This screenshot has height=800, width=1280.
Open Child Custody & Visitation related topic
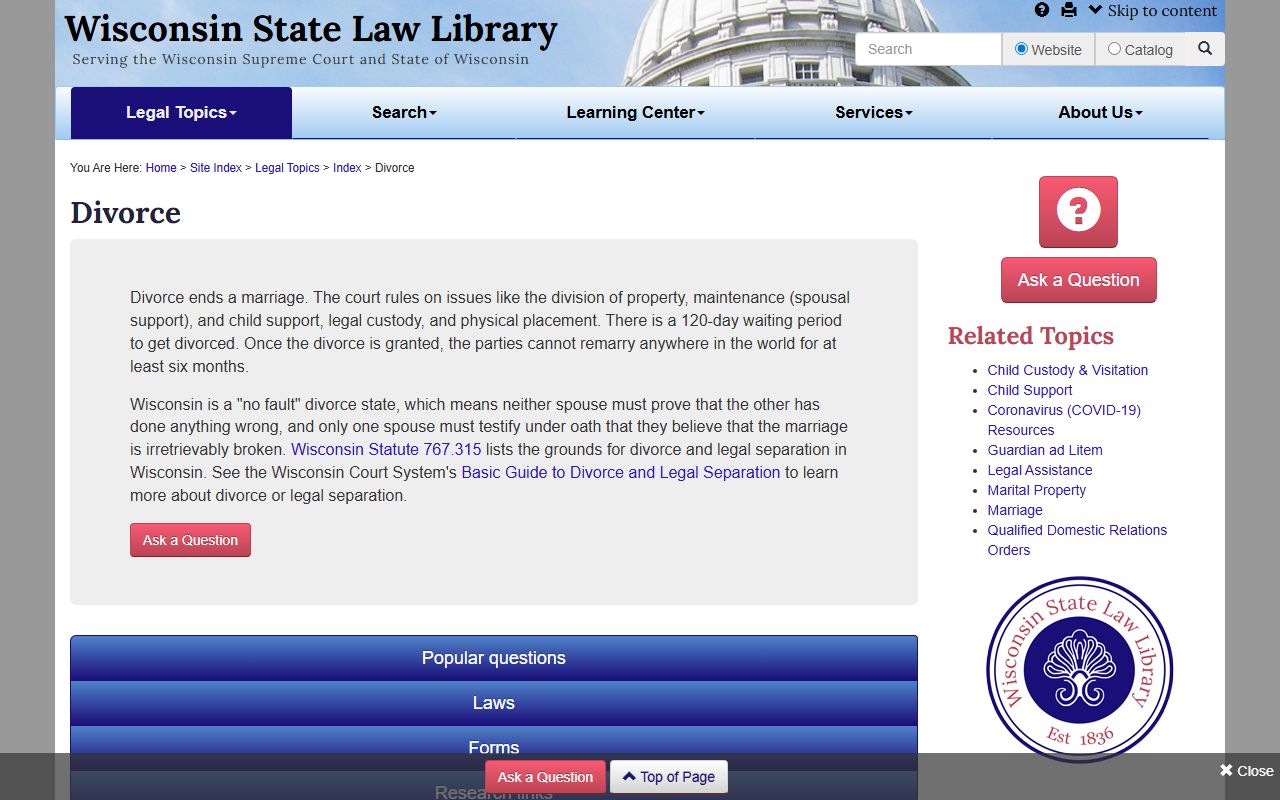click(1068, 370)
